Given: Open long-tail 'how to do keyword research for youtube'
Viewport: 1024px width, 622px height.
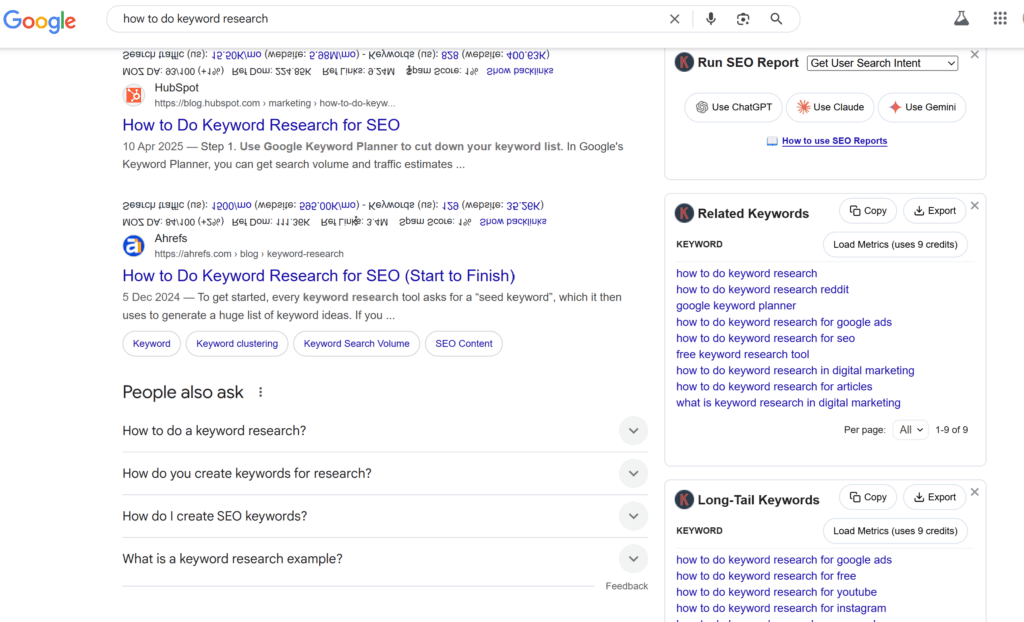Looking at the screenshot, I should coord(776,593).
